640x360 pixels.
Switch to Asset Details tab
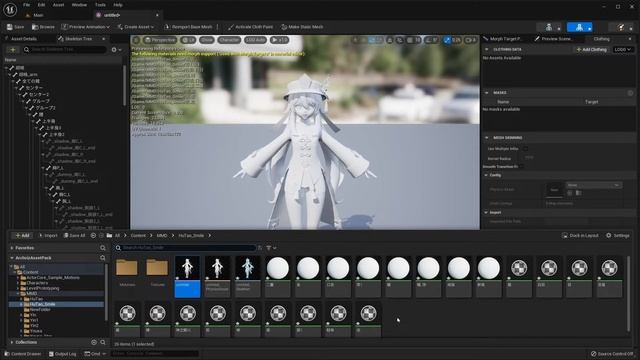coord(24,39)
